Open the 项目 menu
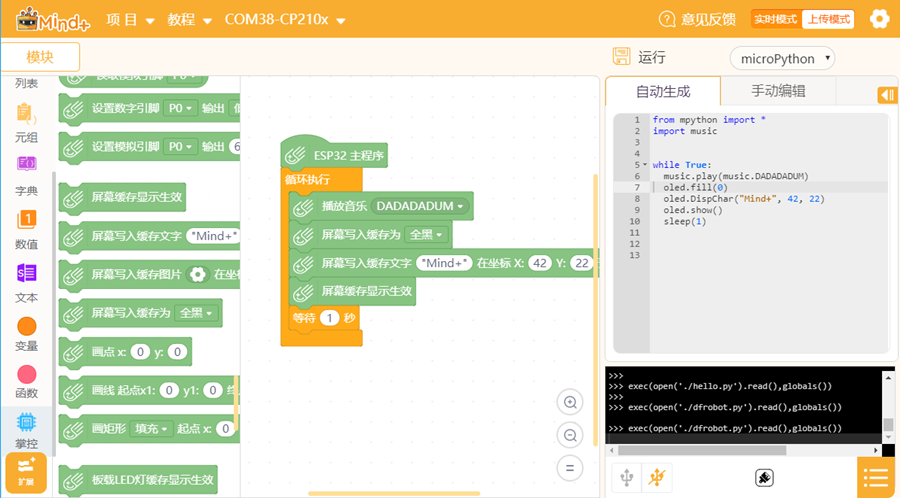Viewport: 900px width, 498px height. (130, 20)
